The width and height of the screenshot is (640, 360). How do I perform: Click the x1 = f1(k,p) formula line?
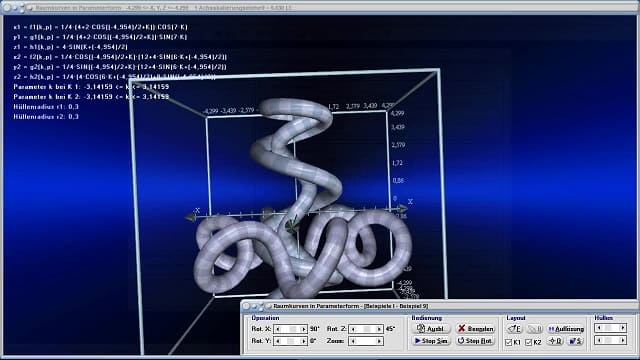pos(100,27)
